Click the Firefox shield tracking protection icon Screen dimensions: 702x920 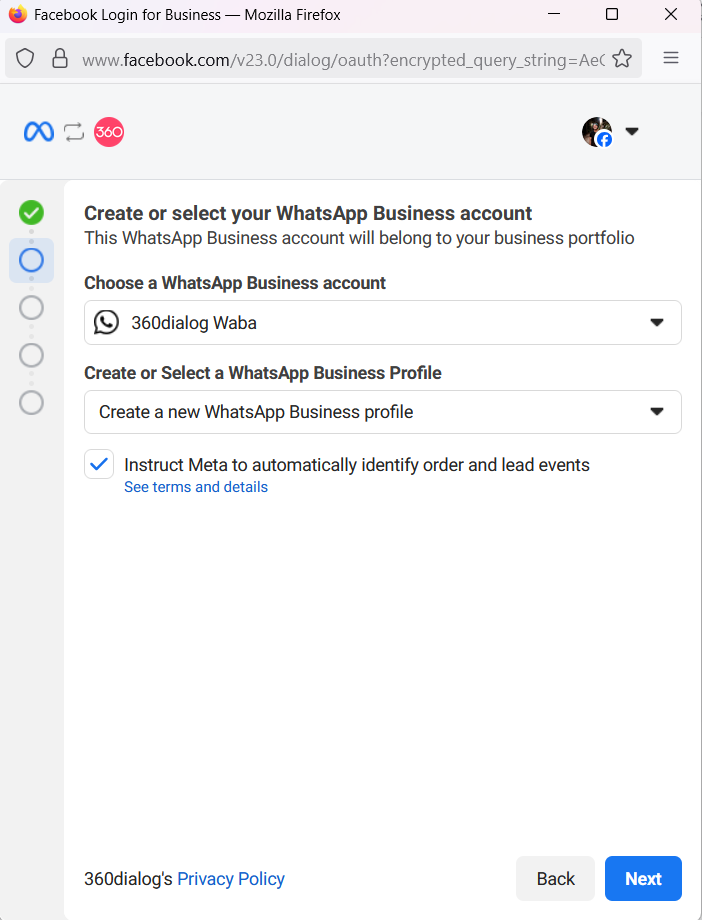pyautogui.click(x=25, y=58)
